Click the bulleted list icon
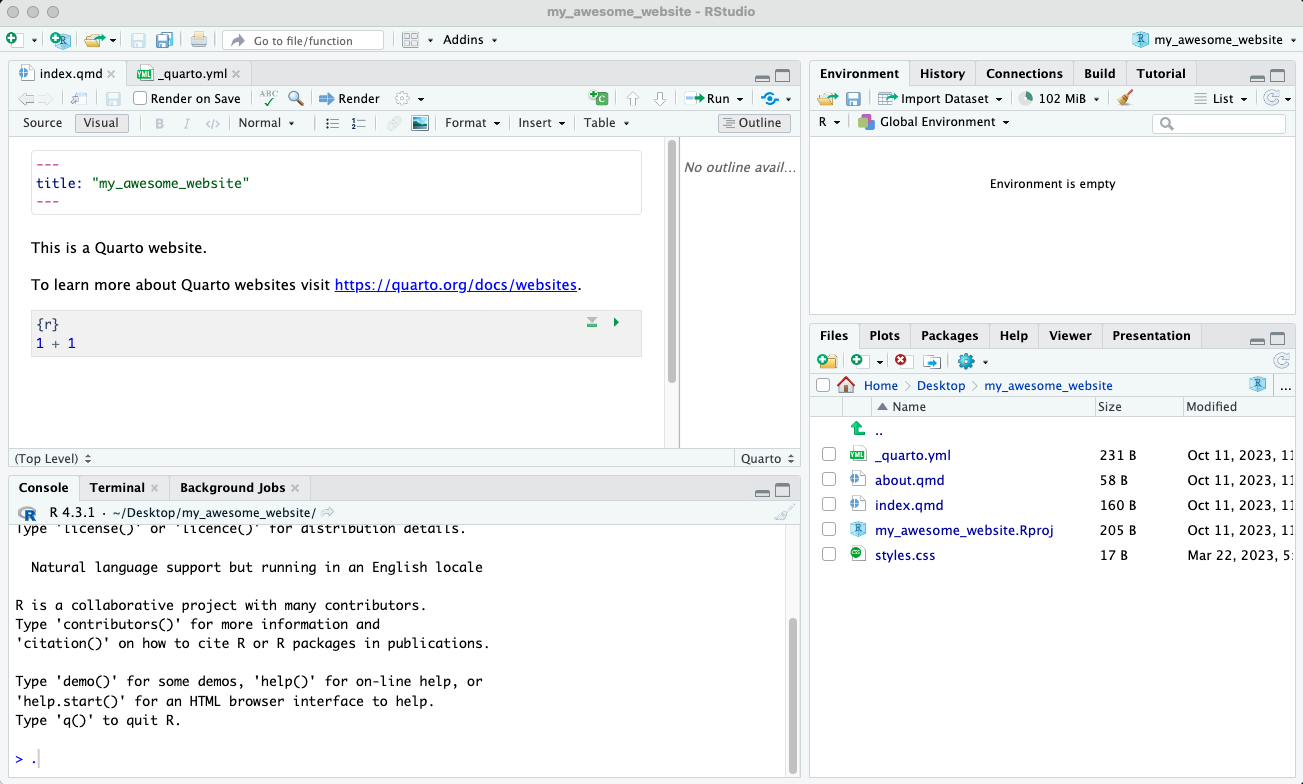This screenshot has width=1303, height=784. click(x=333, y=123)
